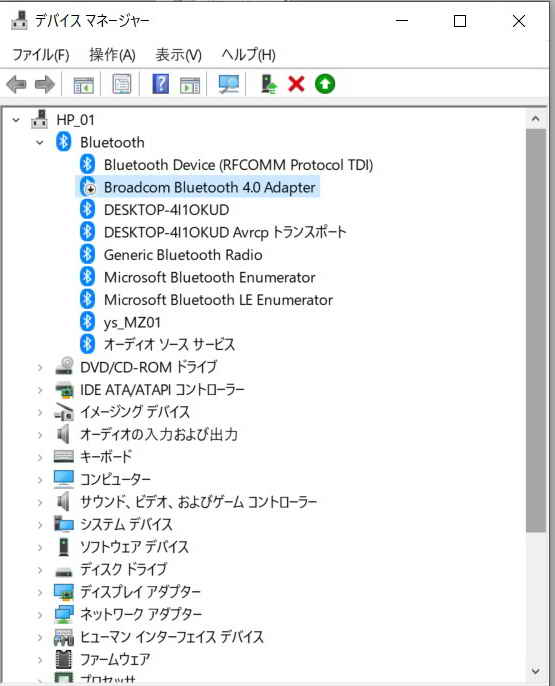555x686 pixels.
Task: Select the ディスク ドライブ label
Action: [x=123, y=569]
